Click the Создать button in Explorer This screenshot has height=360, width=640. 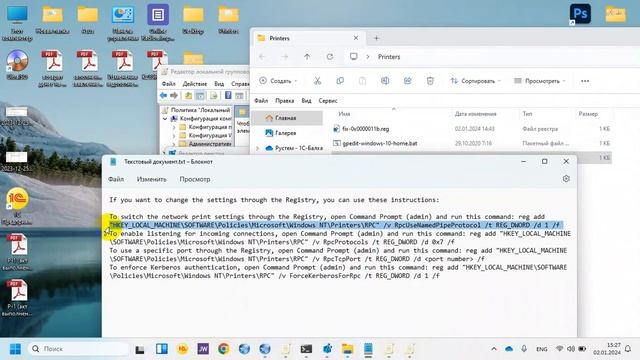(x=278, y=81)
